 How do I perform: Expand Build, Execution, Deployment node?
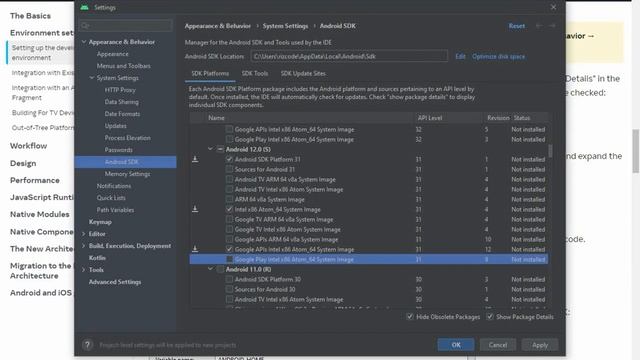point(84,246)
